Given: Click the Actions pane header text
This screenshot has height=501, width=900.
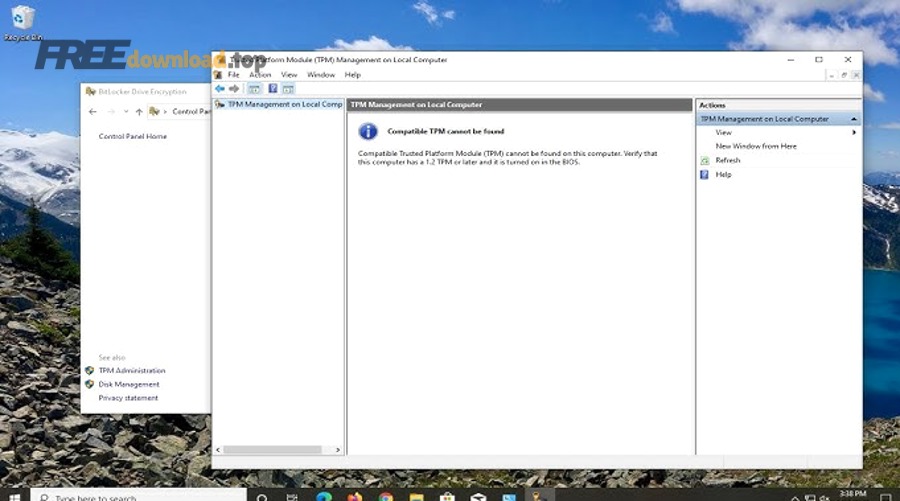Looking at the screenshot, I should tap(712, 106).
